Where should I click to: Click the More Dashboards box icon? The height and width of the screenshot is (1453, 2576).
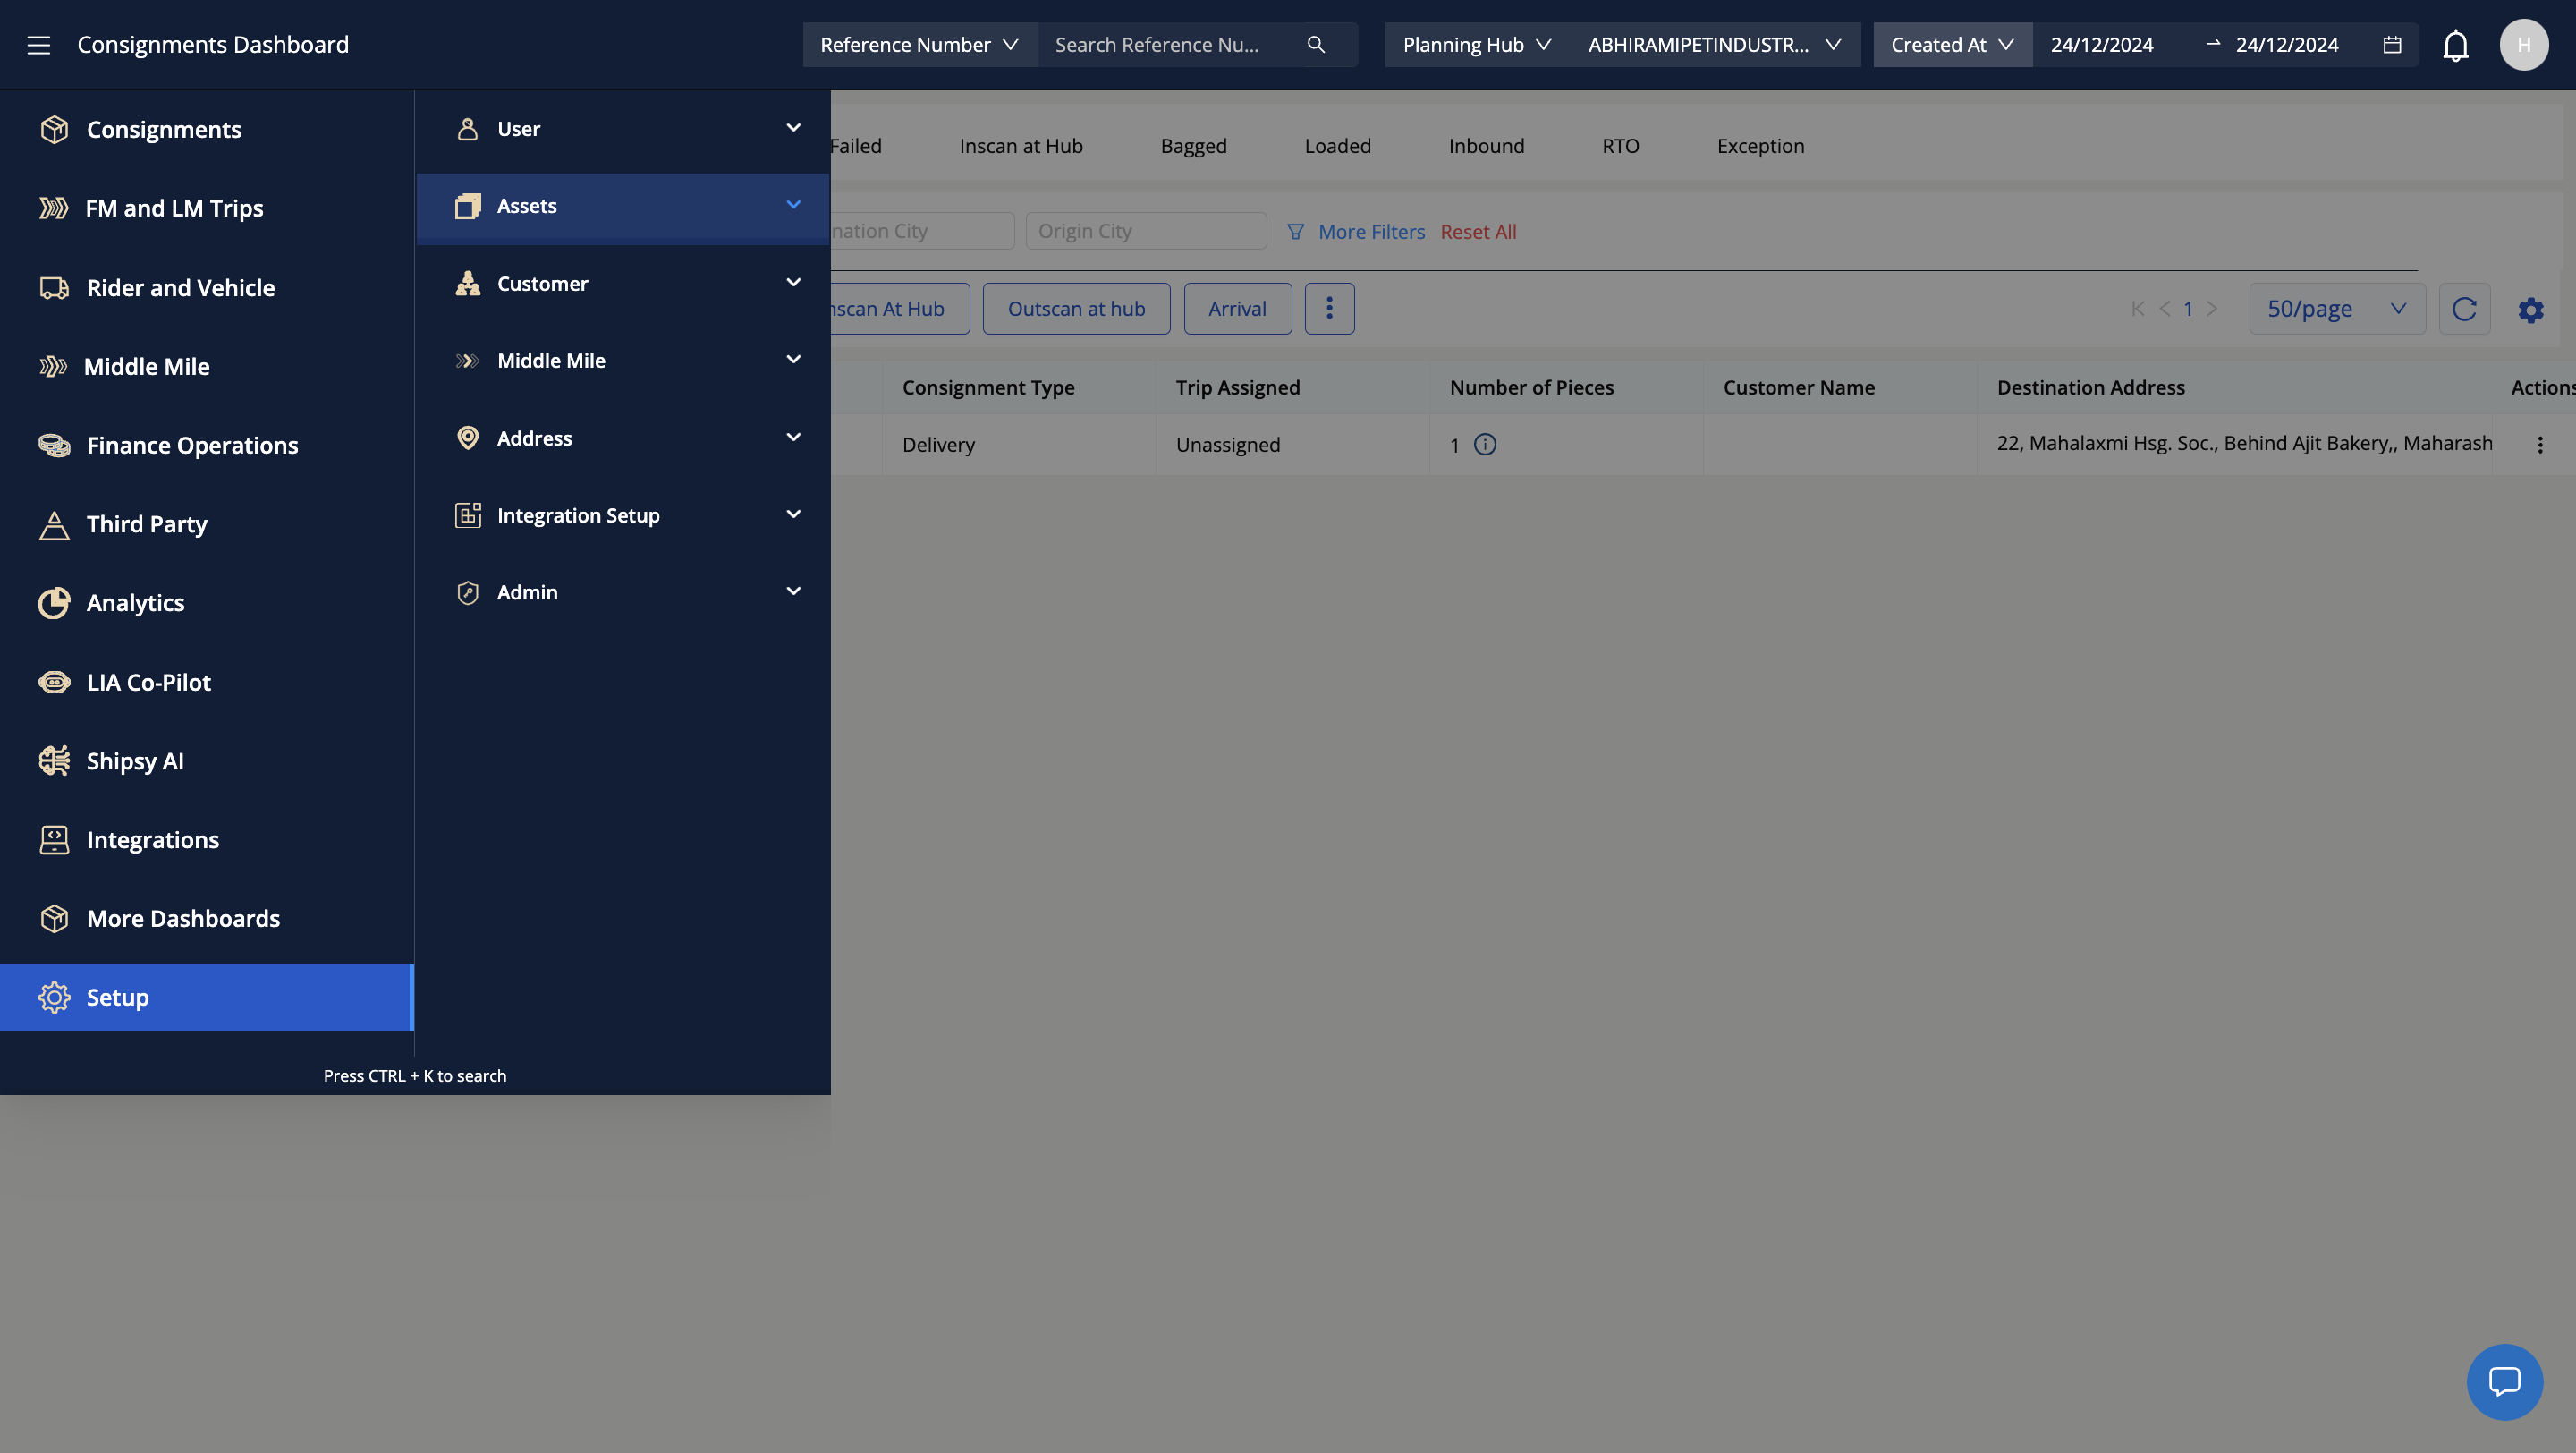point(54,919)
